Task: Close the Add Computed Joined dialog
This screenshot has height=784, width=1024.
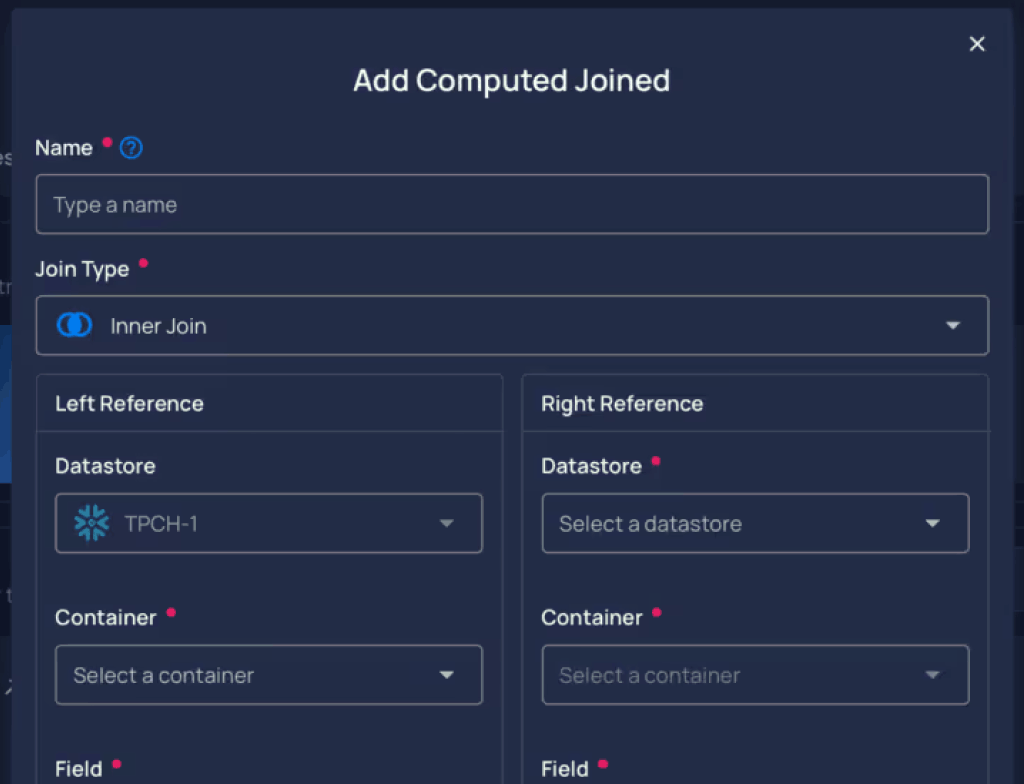Action: coord(977,44)
